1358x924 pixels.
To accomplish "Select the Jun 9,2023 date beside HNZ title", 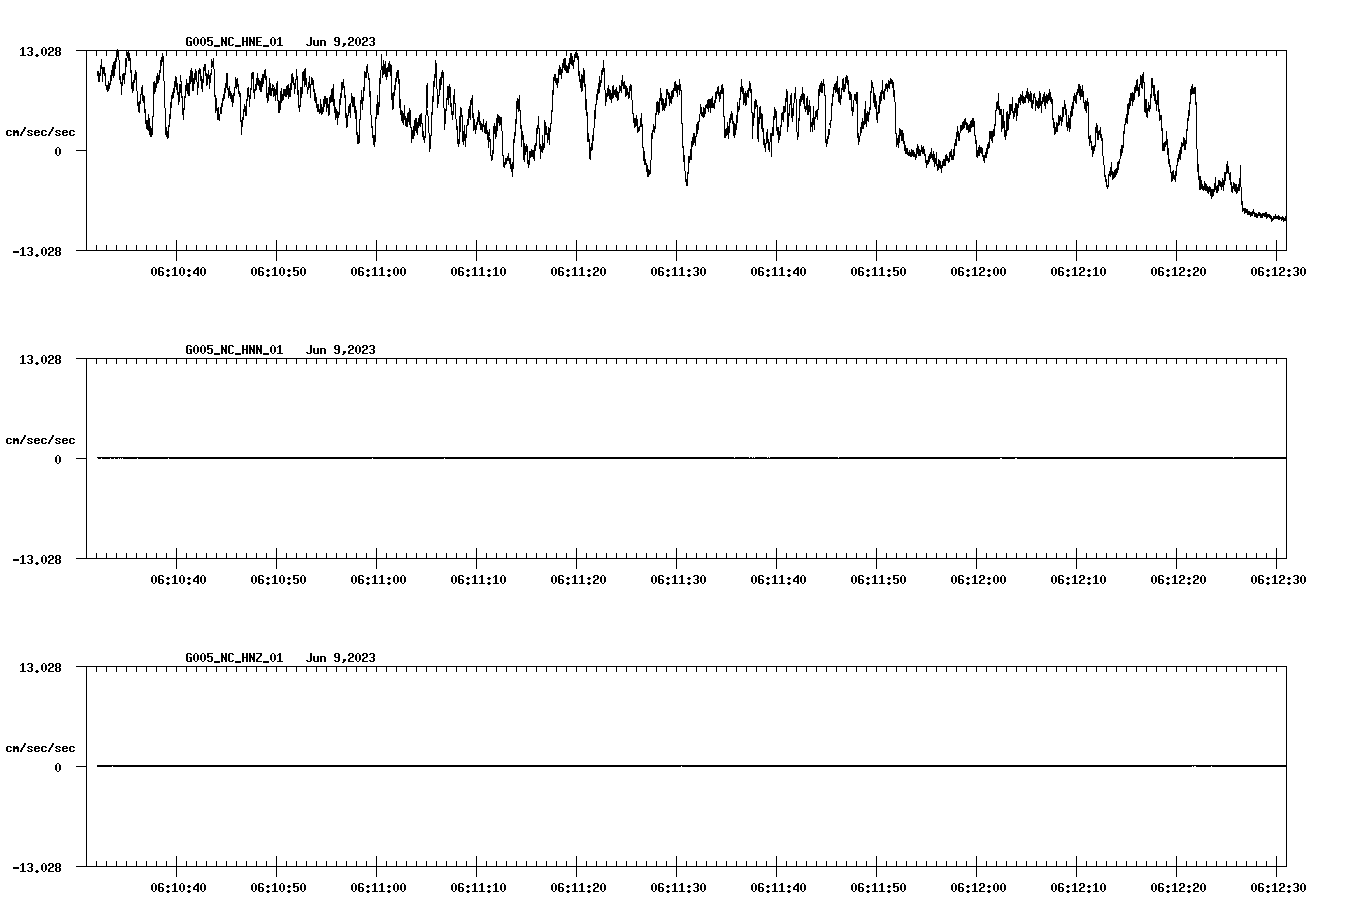I will (341, 658).
